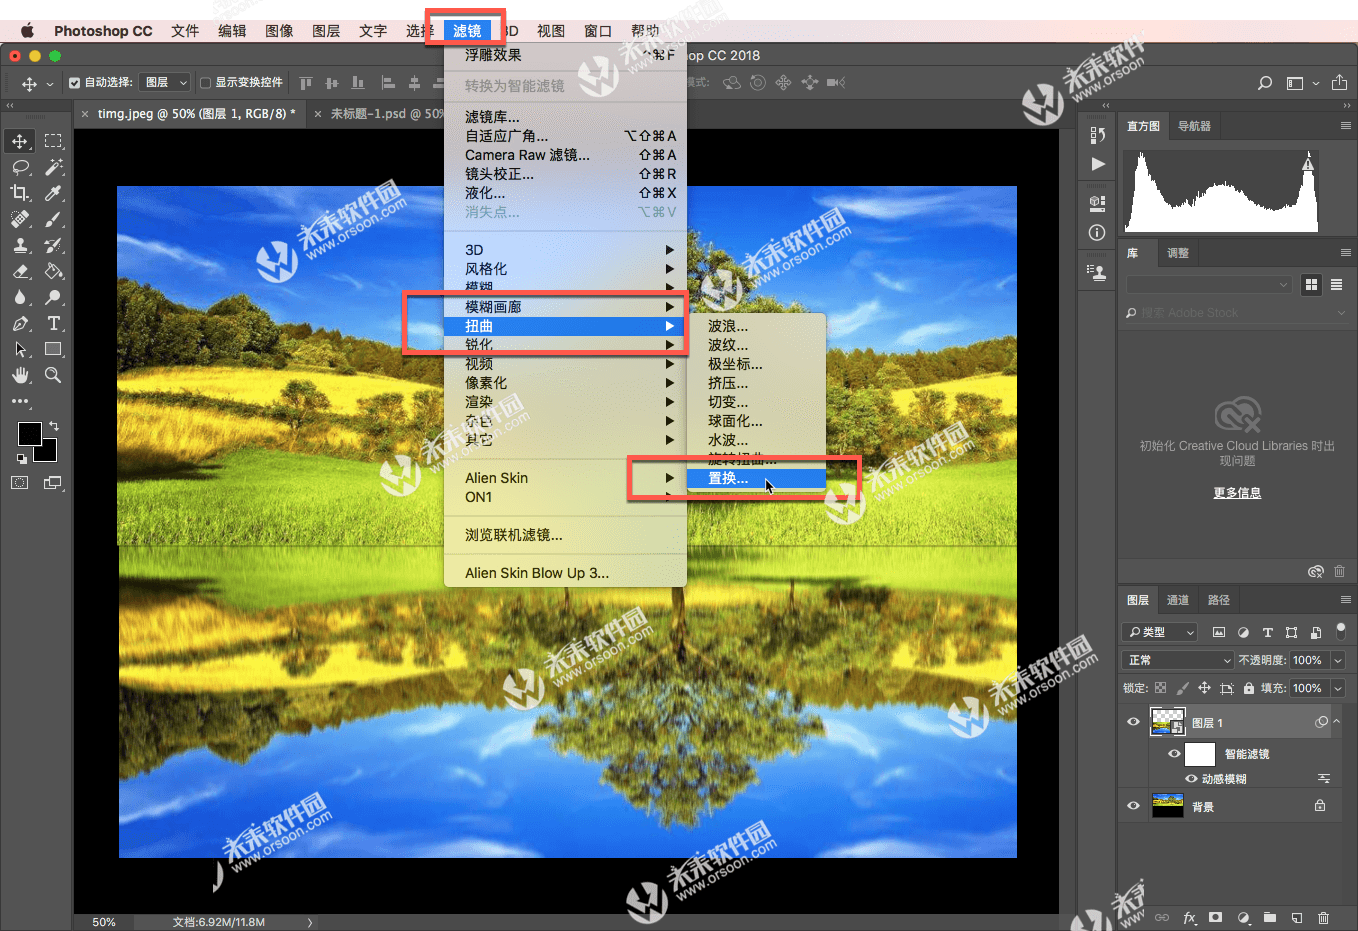Select the Blur tool droplet icon
The width and height of the screenshot is (1358, 931).
click(x=20, y=297)
